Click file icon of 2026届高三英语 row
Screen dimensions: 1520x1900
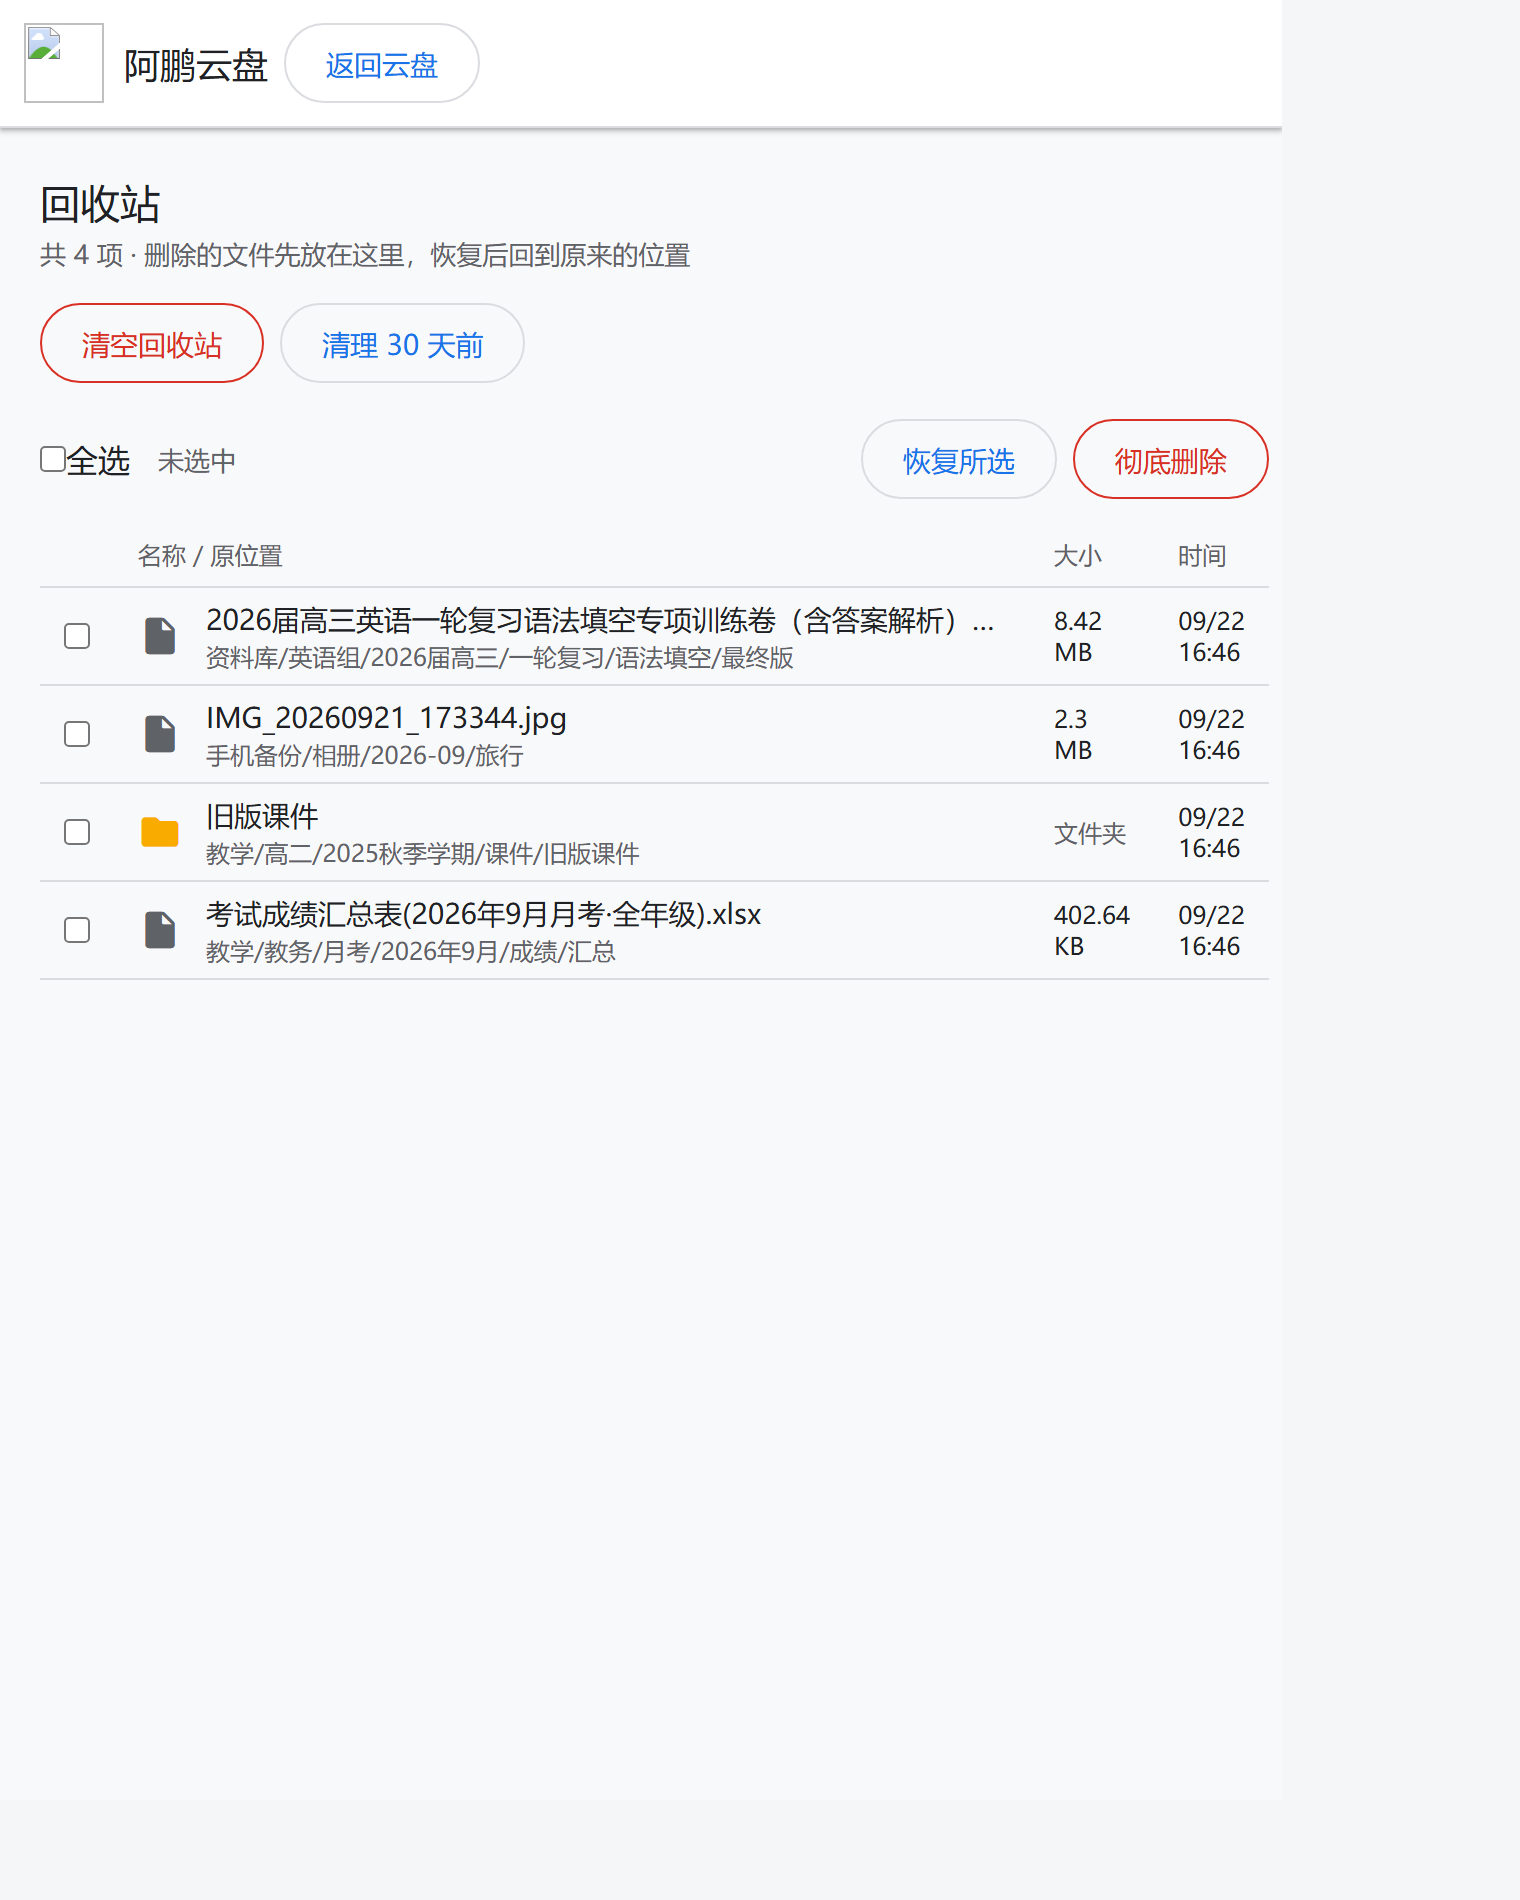pyautogui.click(x=160, y=636)
